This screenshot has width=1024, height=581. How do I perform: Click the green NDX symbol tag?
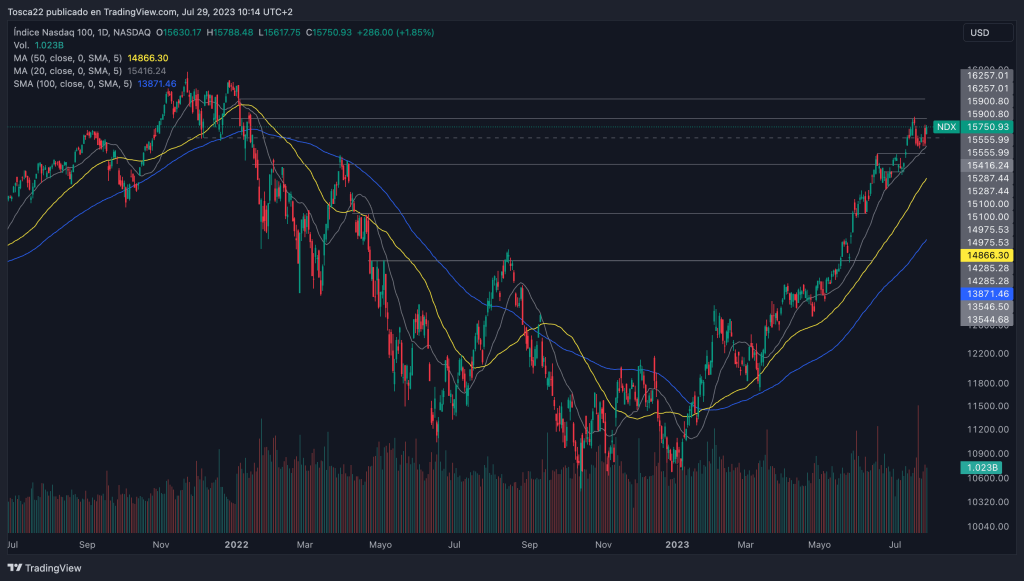[946, 127]
